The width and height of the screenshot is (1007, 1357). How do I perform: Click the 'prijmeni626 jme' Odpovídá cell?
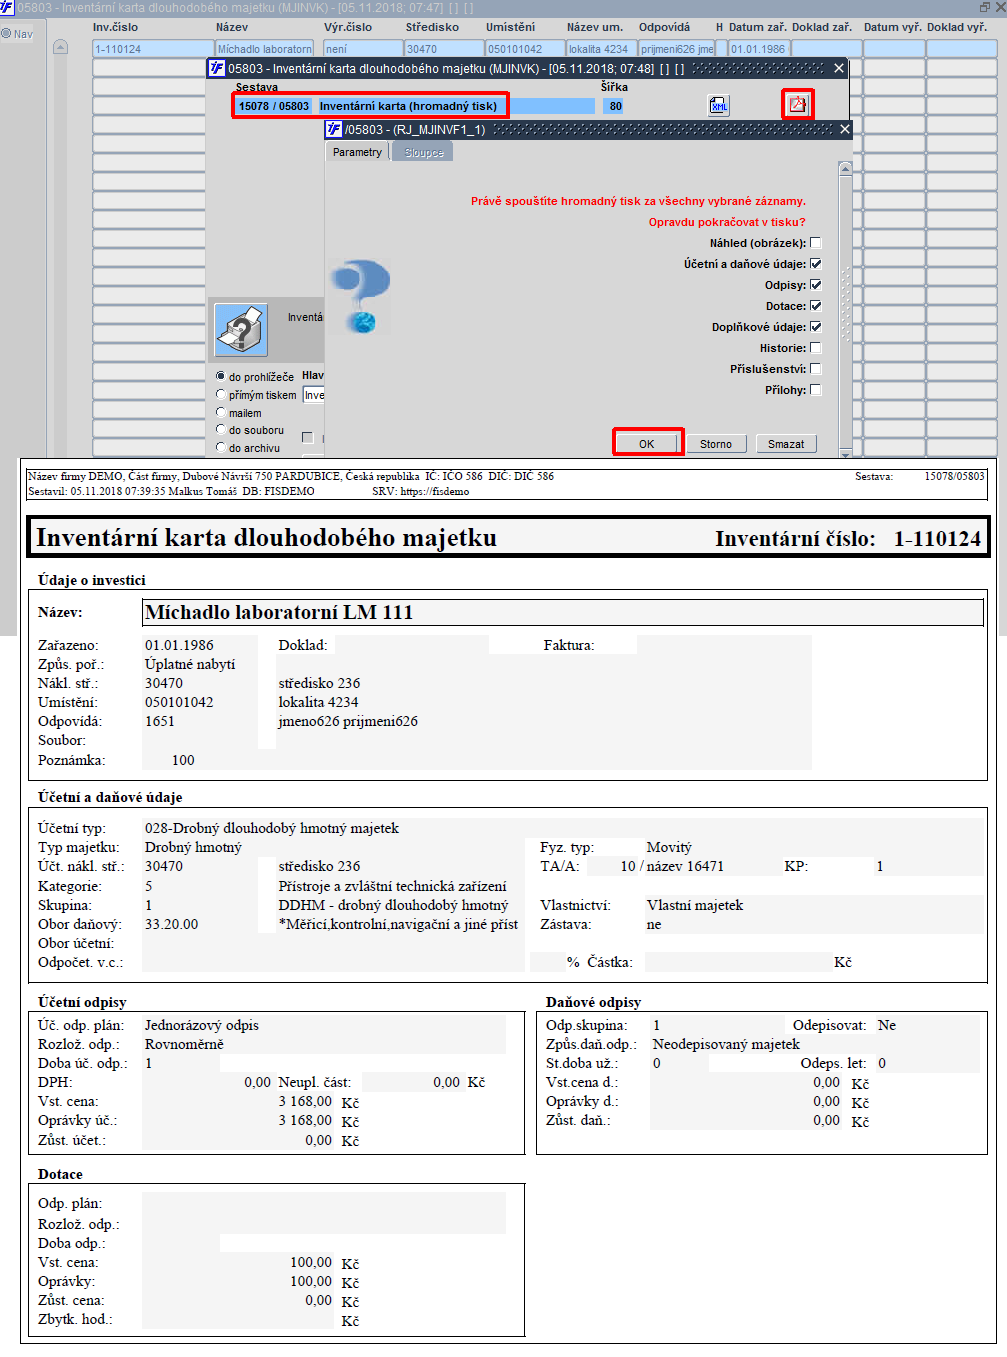click(677, 49)
